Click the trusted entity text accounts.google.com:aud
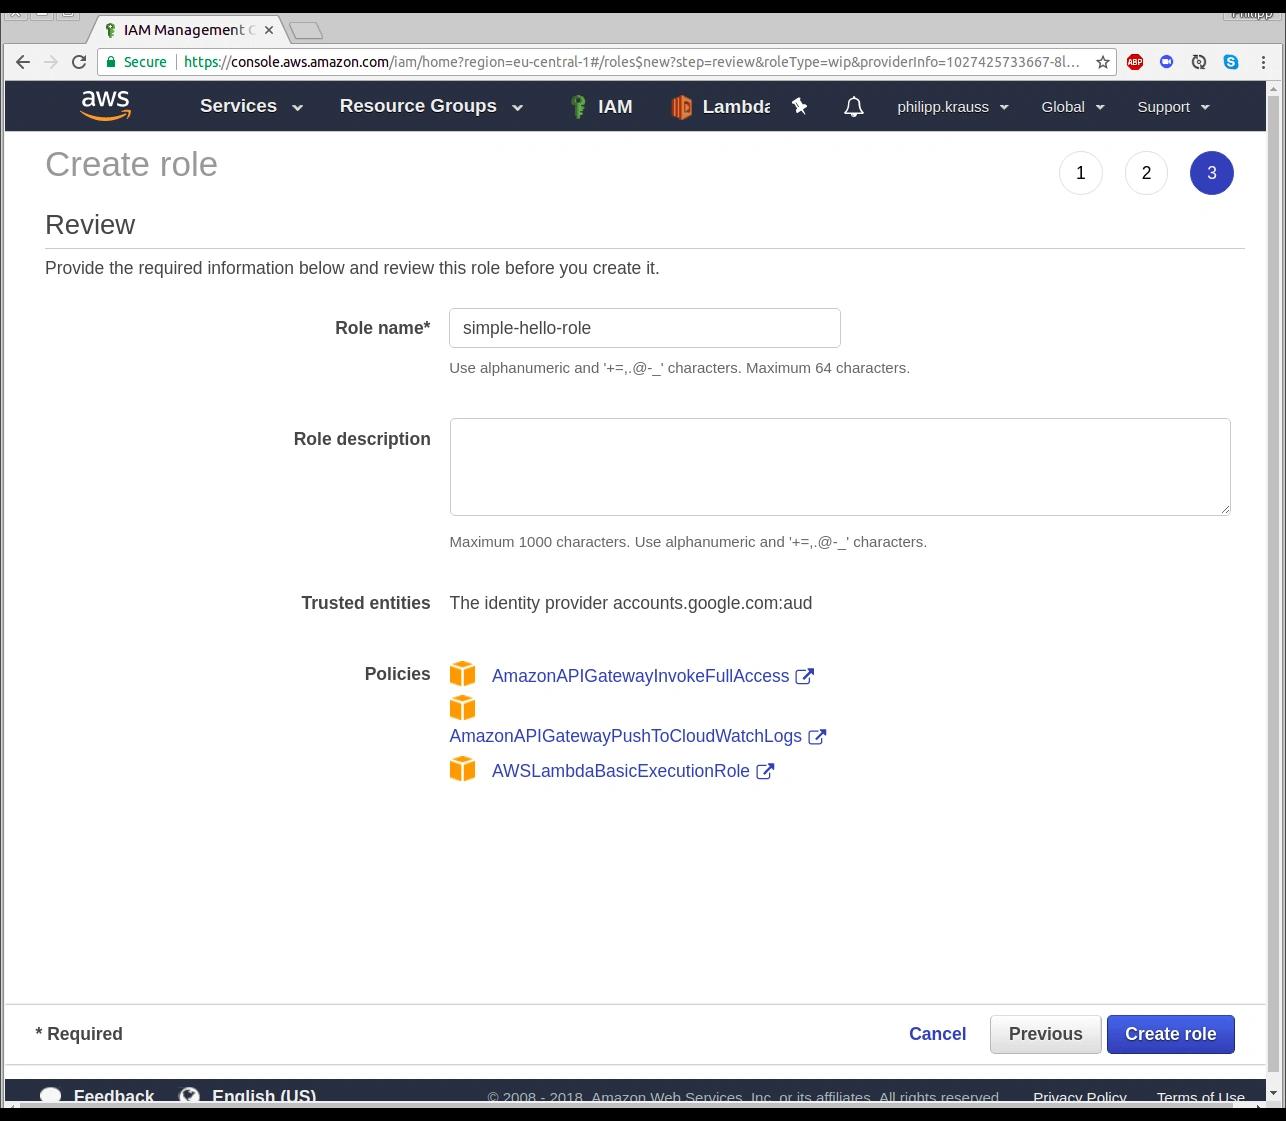This screenshot has height=1121, width=1286. (x=712, y=603)
